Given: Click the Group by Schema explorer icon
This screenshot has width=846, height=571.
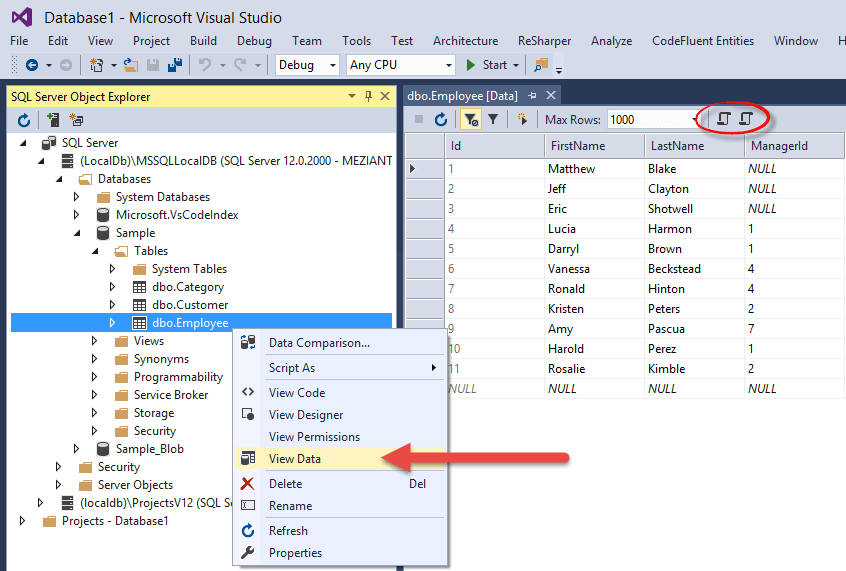Looking at the screenshot, I should (76, 120).
